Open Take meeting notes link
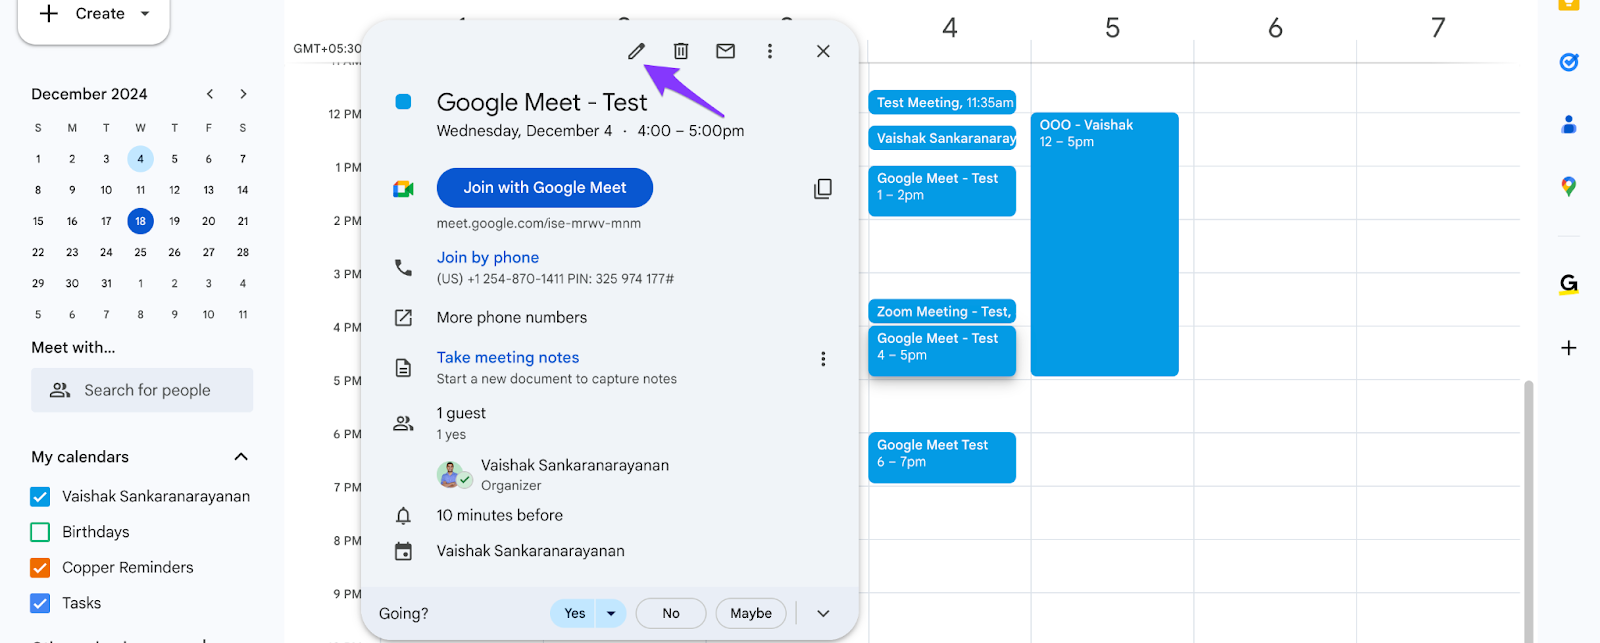This screenshot has height=643, width=1600. point(508,358)
